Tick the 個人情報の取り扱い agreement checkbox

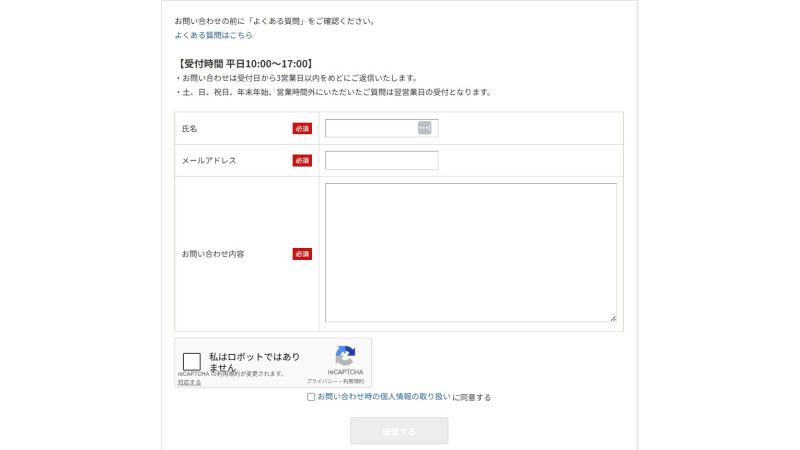click(311, 397)
